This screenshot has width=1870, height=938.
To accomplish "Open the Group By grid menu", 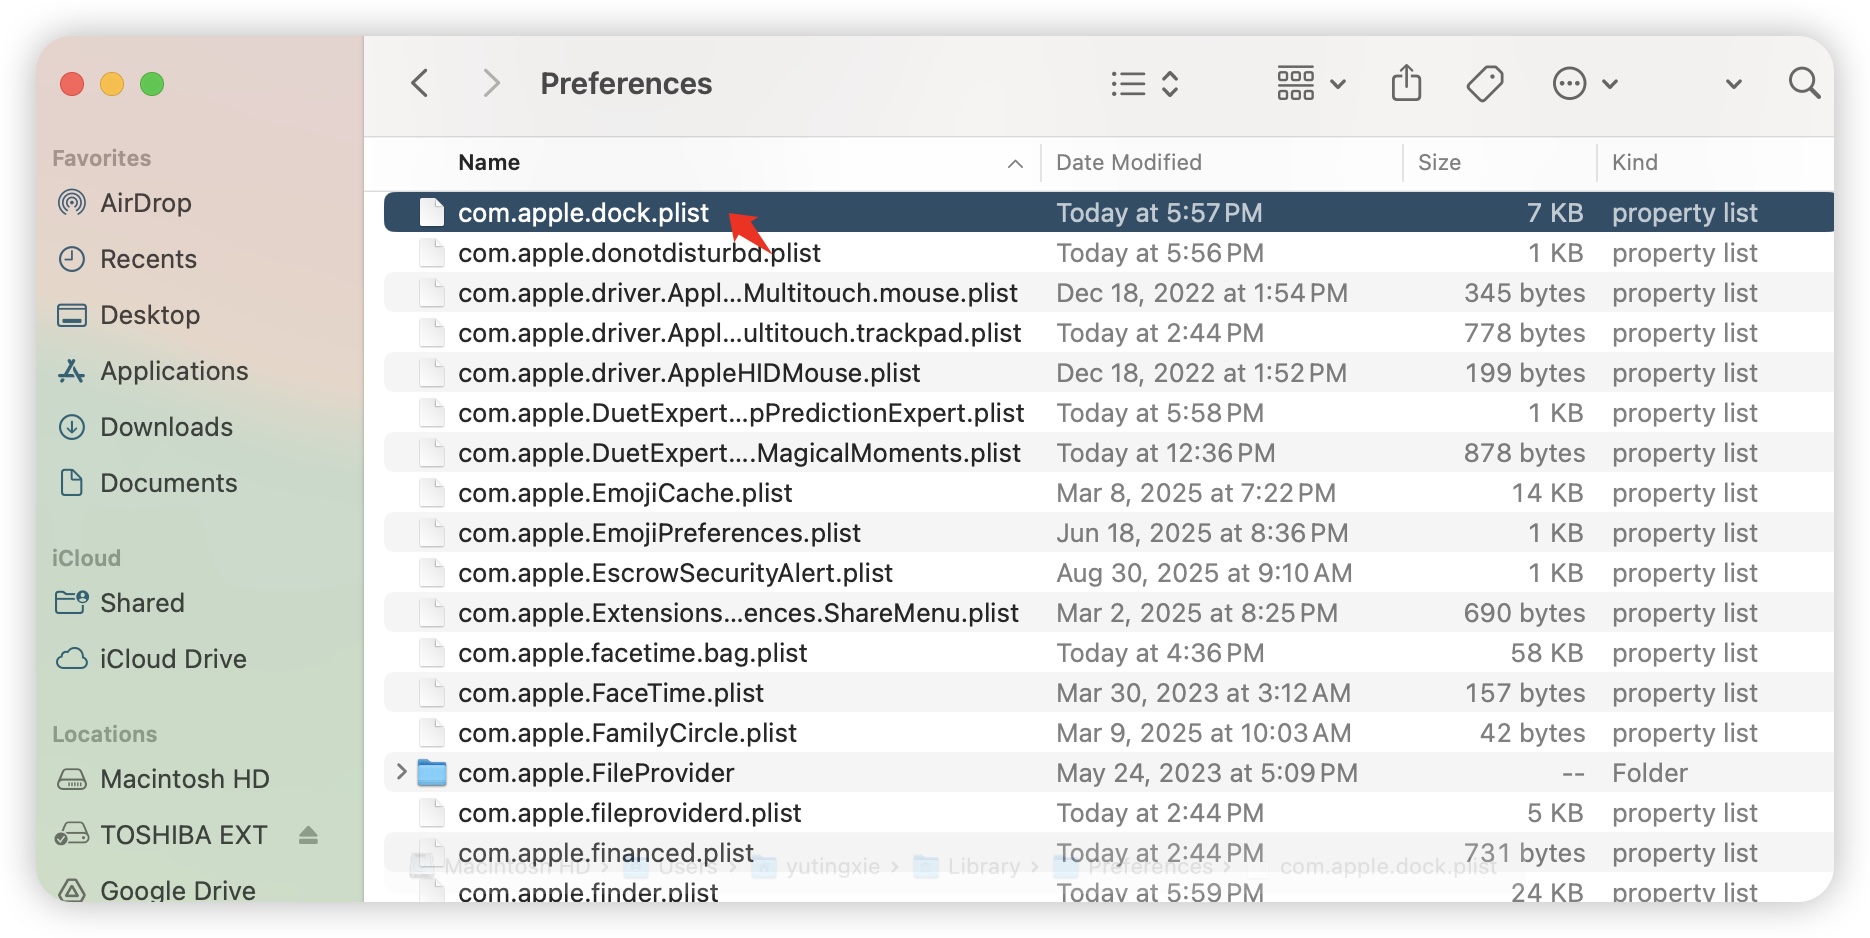I will click(1311, 84).
